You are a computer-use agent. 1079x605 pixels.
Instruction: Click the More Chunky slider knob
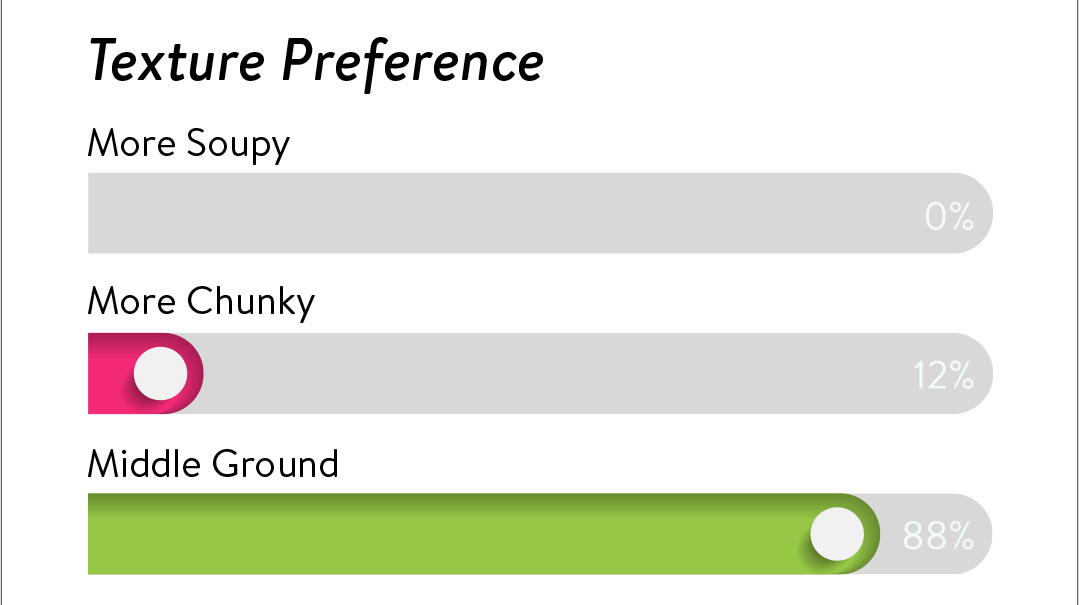[160, 373]
